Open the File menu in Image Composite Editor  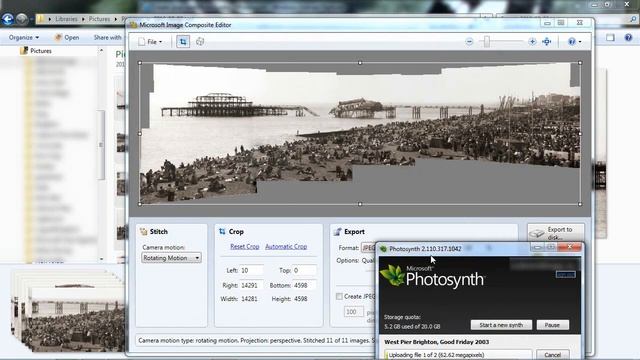(x=150, y=42)
